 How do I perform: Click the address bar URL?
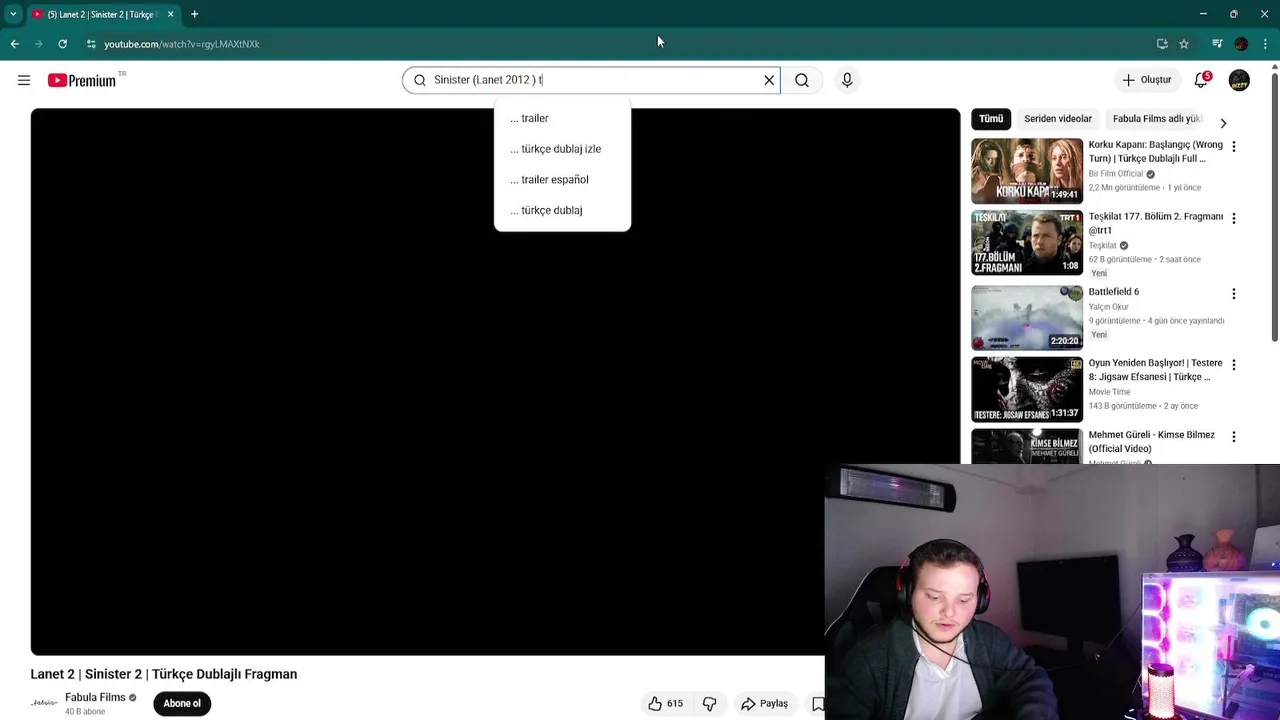coord(182,44)
